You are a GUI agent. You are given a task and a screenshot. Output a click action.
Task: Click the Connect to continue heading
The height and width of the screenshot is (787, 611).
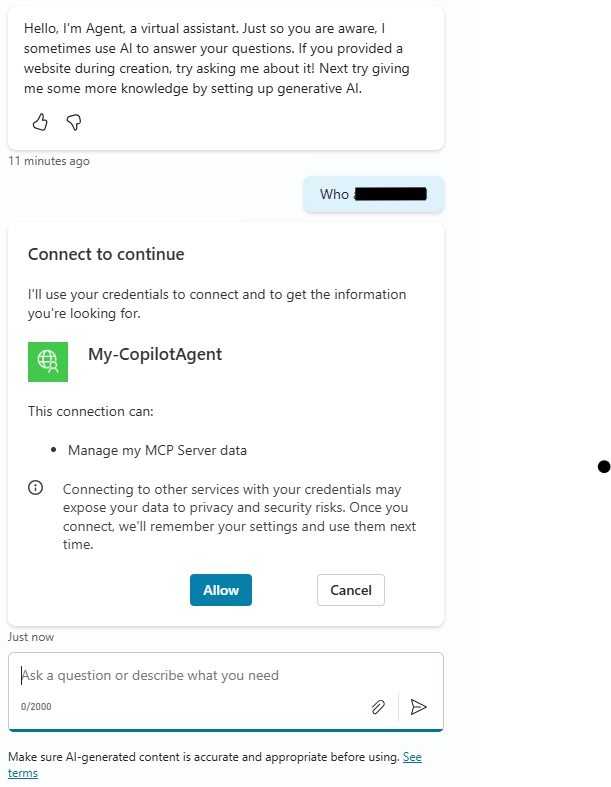click(106, 254)
